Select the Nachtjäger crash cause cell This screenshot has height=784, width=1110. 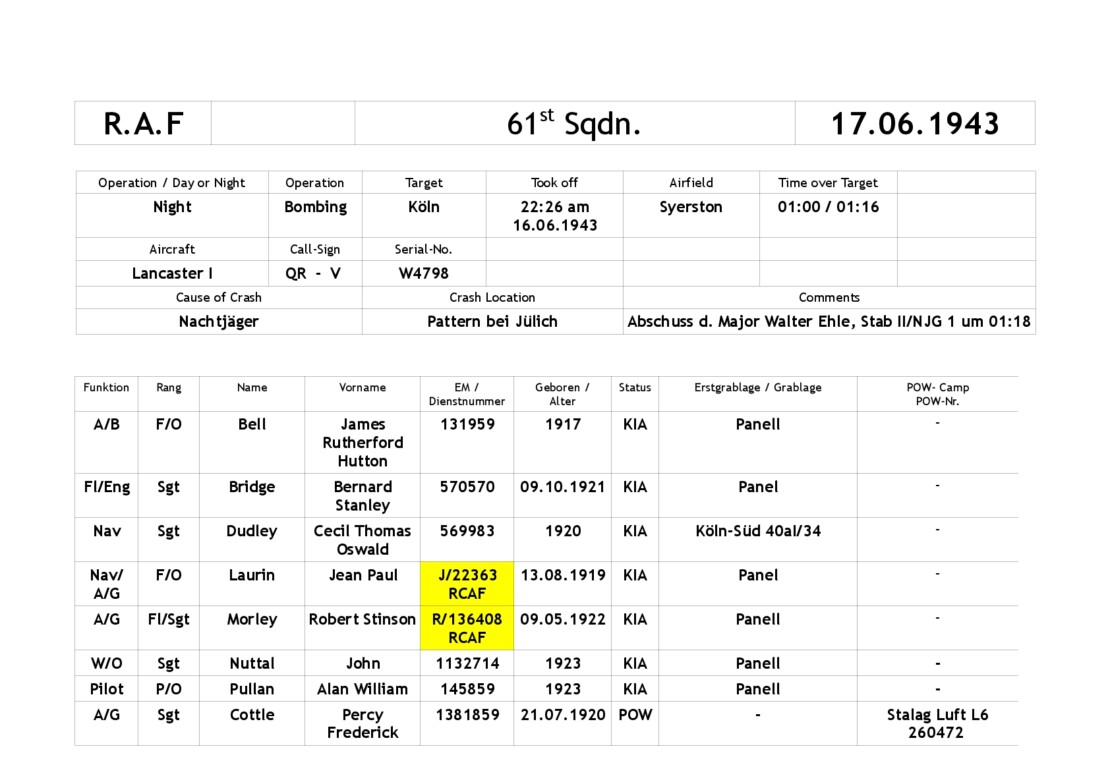[x=218, y=321]
